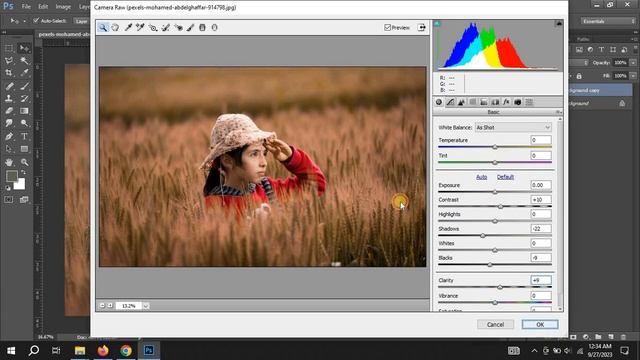Screen dimensions: 640x360
Task: Open the Image menu in Photoshop
Action: coord(63,7)
